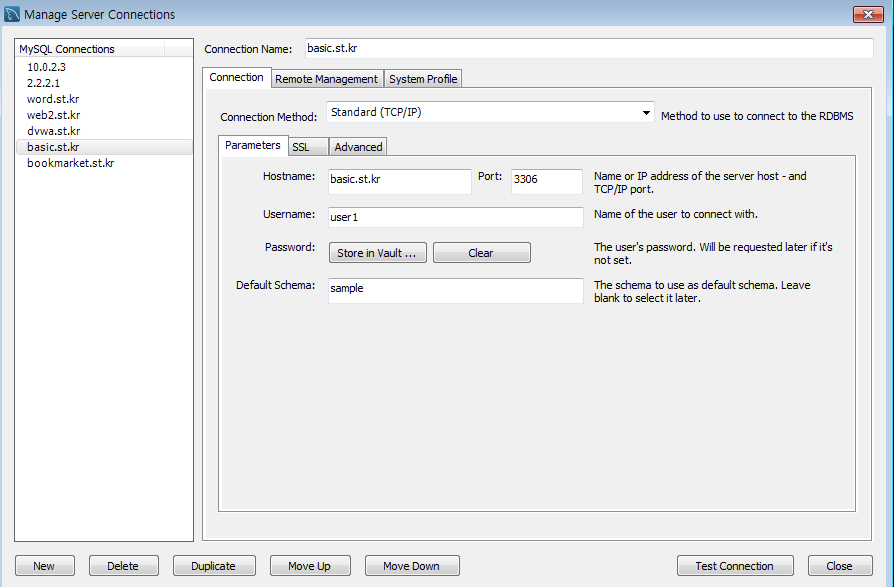The image size is (894, 587).
Task: Switch to the SSL sub-tab
Action: tap(308, 147)
